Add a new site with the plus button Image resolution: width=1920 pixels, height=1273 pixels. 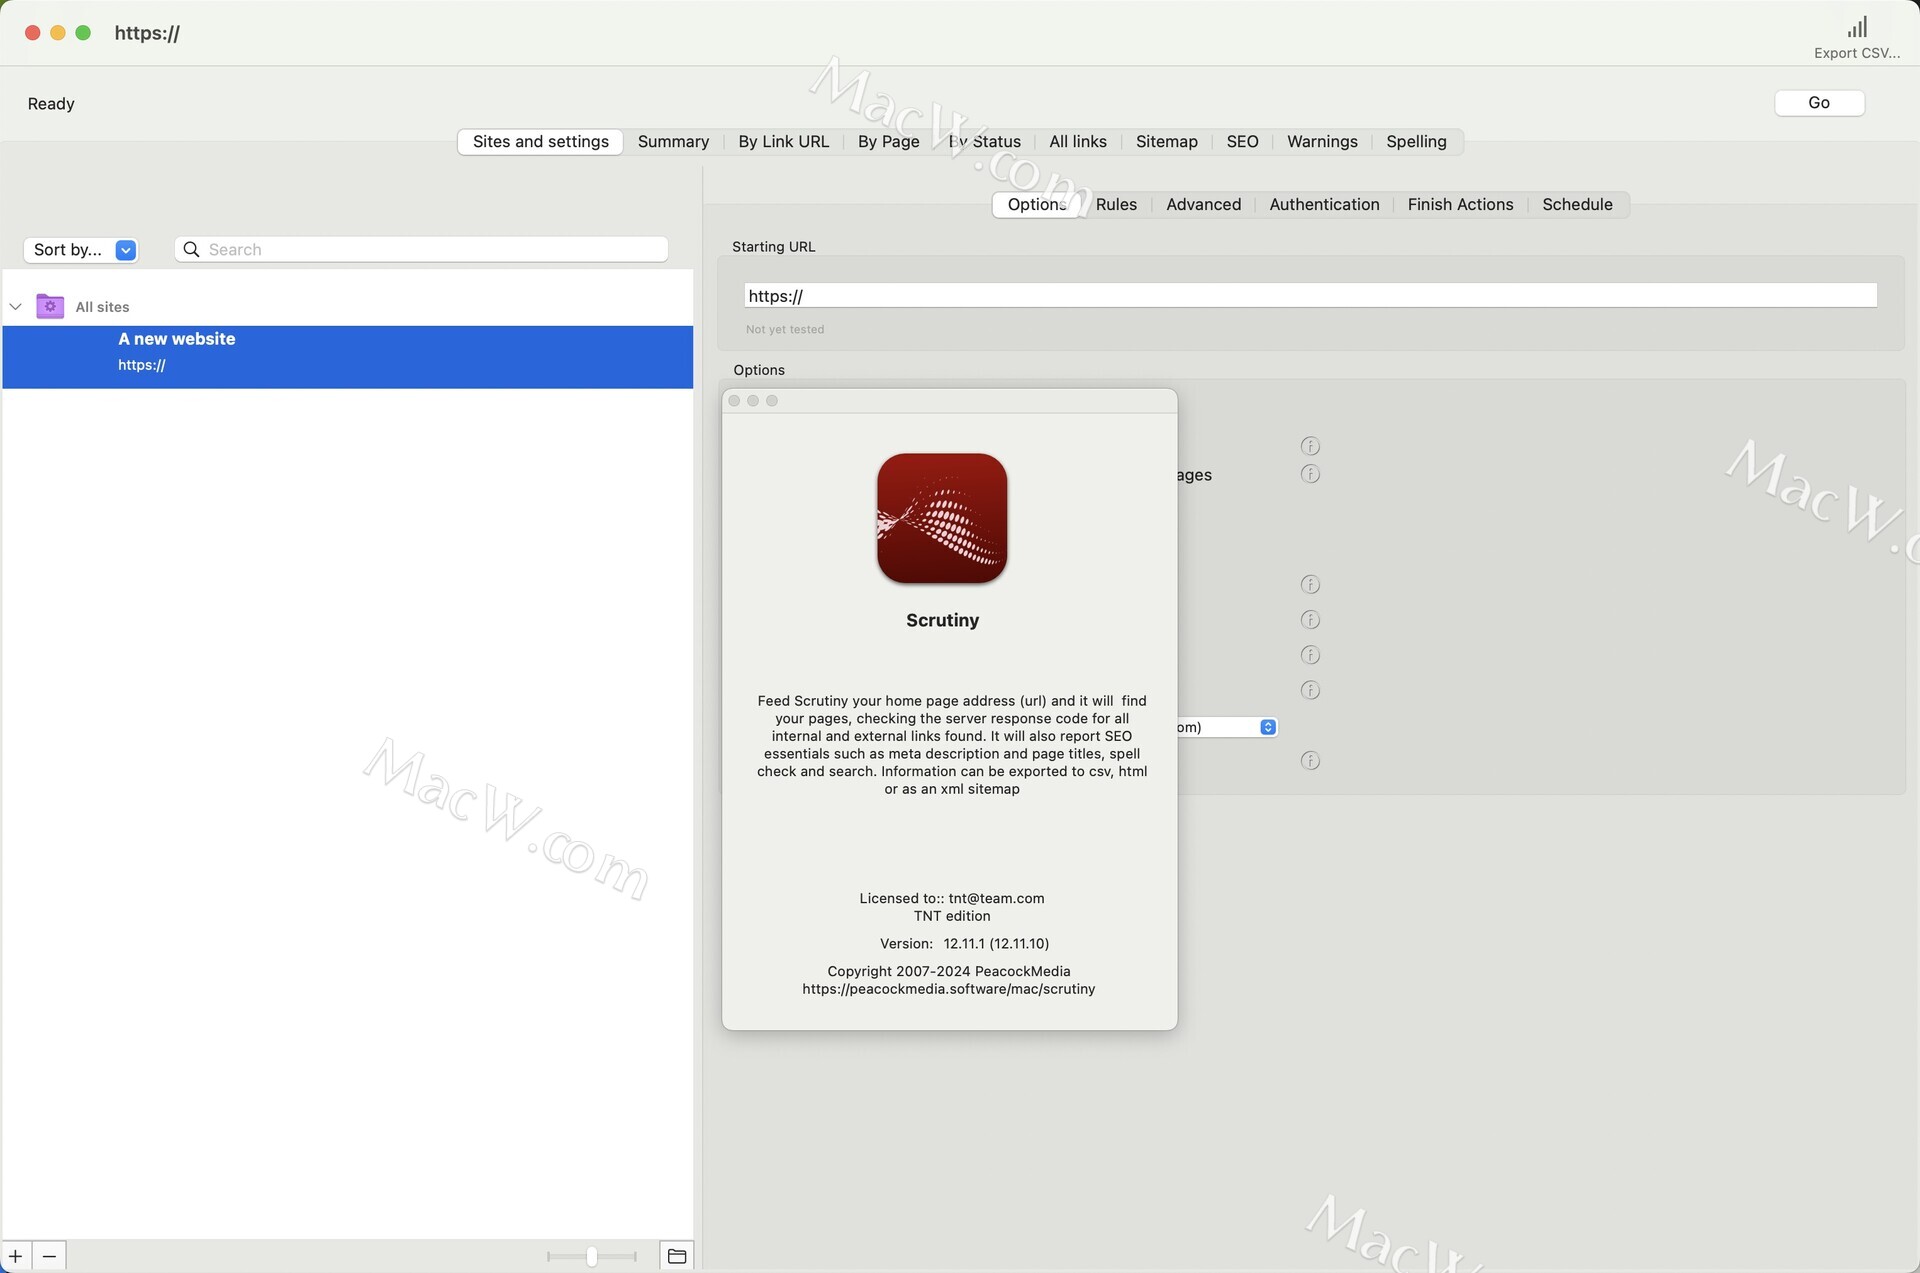(16, 1256)
